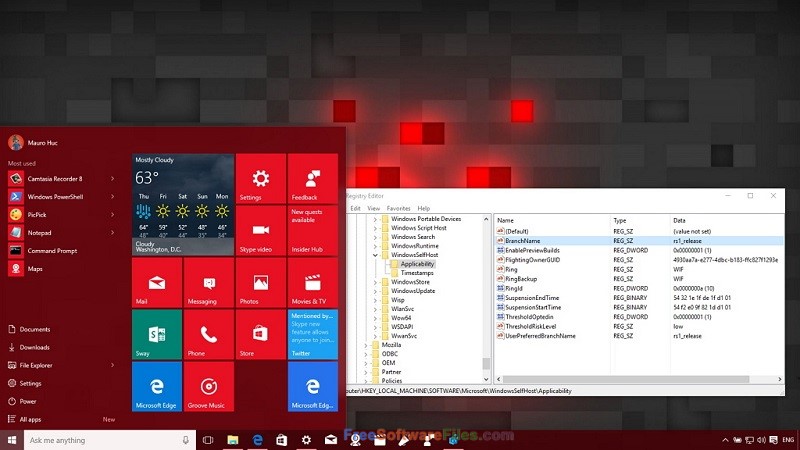800x450 pixels.
Task: Select the ThresholdRiskLevel value
Action: pos(531,327)
